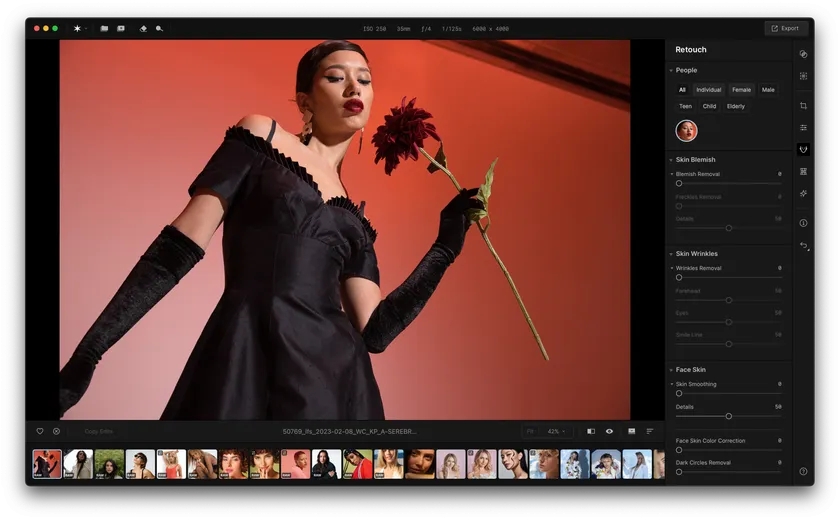Select the detected face thumbnail under People

pos(686,131)
